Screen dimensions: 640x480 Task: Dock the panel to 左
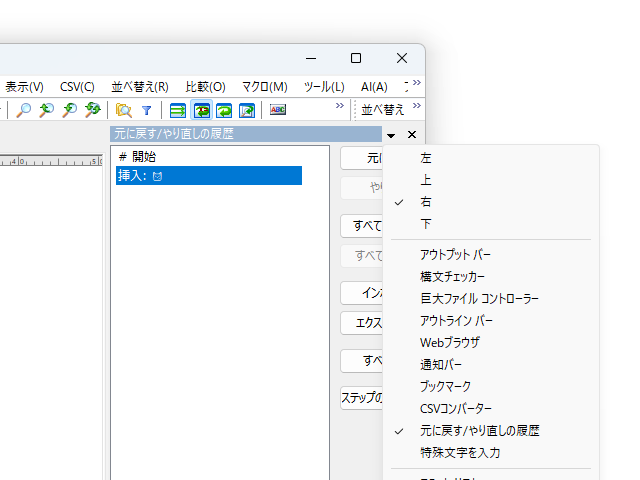[491, 158]
